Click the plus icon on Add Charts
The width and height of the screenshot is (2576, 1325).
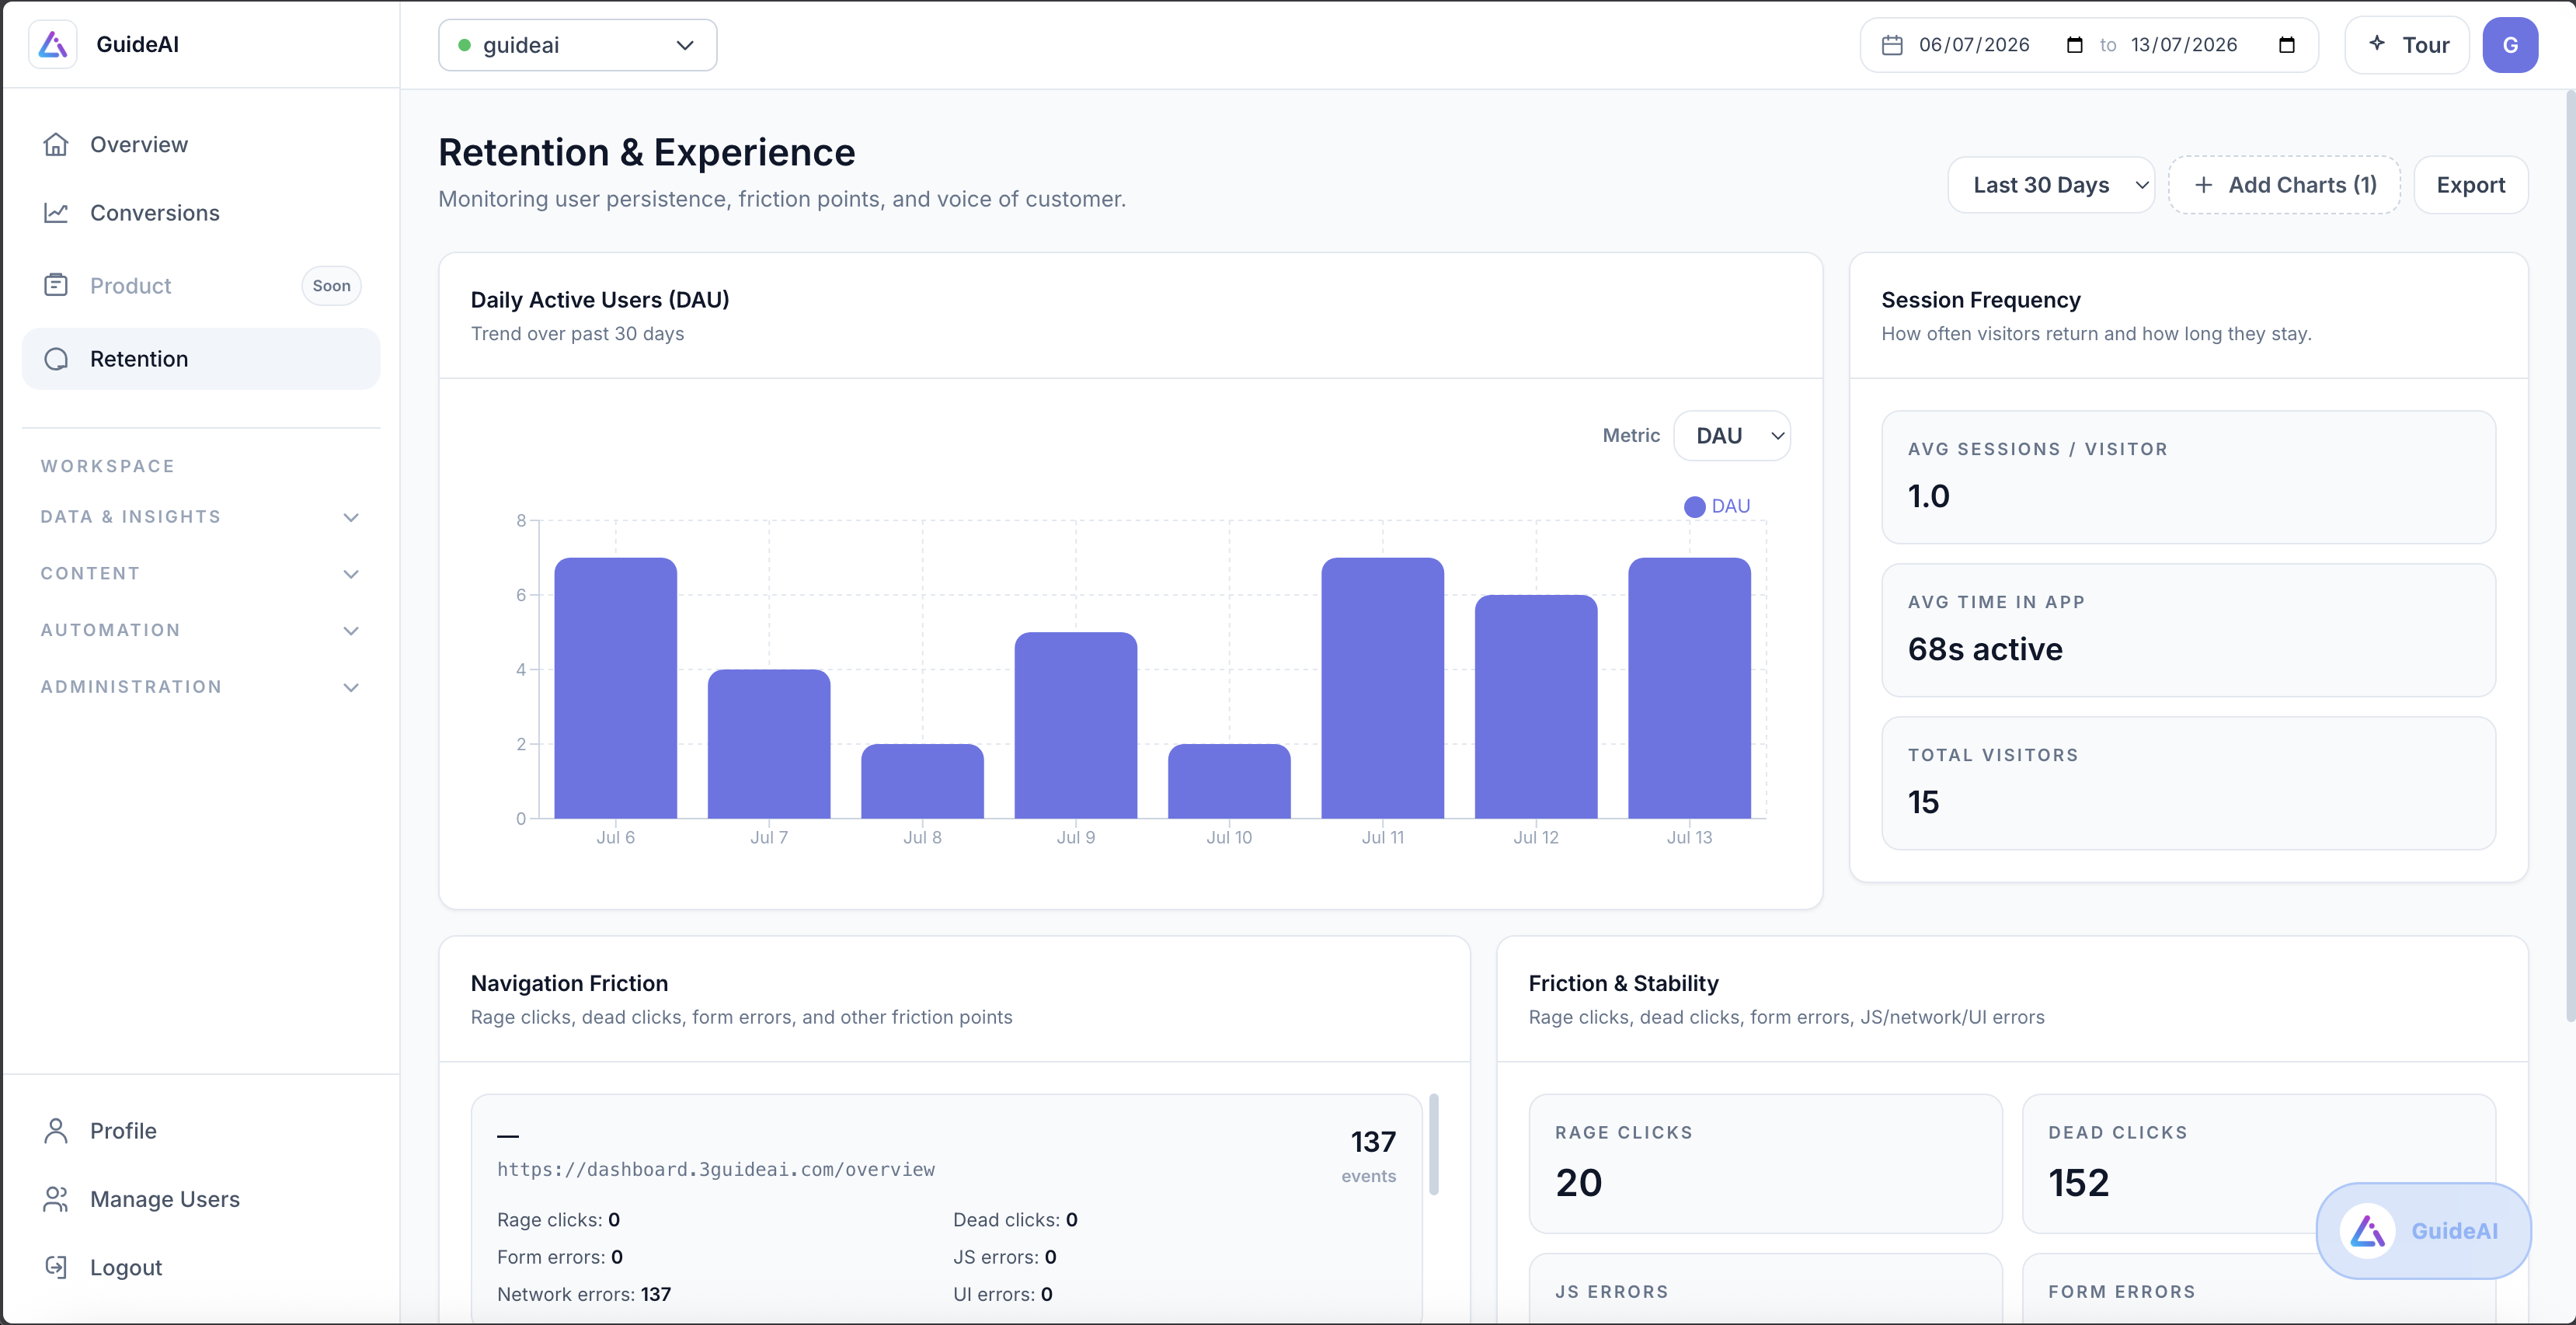point(2203,185)
